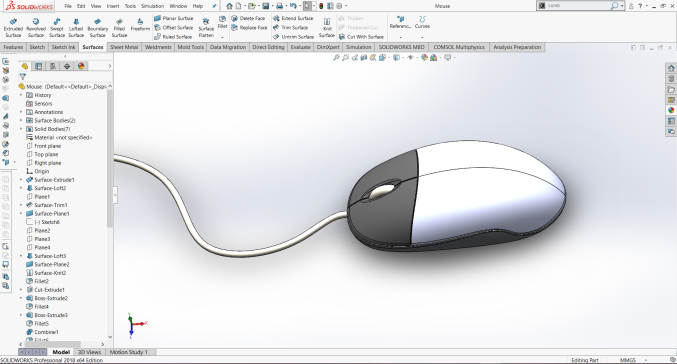Select the Extruded Surface tool
The height and width of the screenshot is (364, 677).
point(13,28)
